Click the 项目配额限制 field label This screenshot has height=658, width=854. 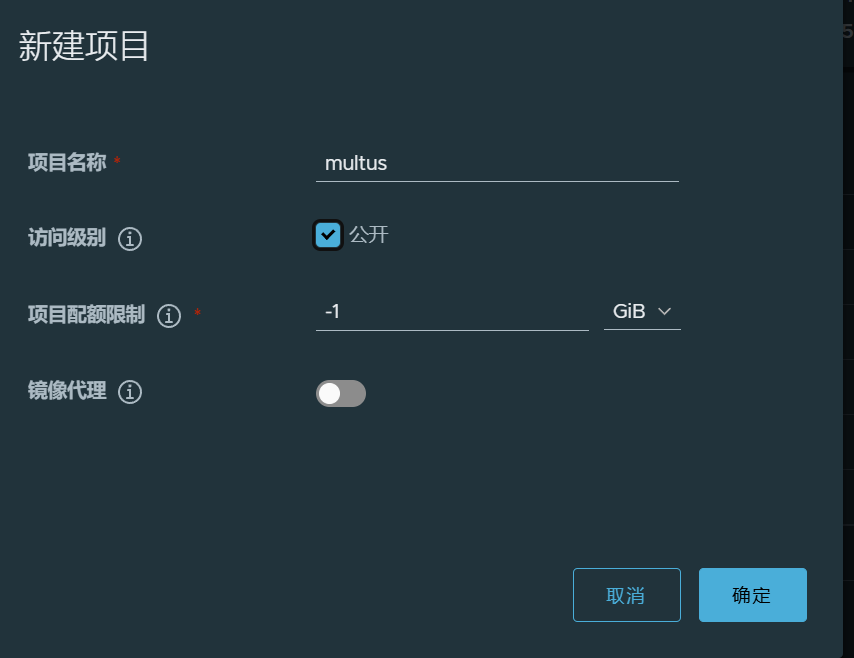point(87,314)
